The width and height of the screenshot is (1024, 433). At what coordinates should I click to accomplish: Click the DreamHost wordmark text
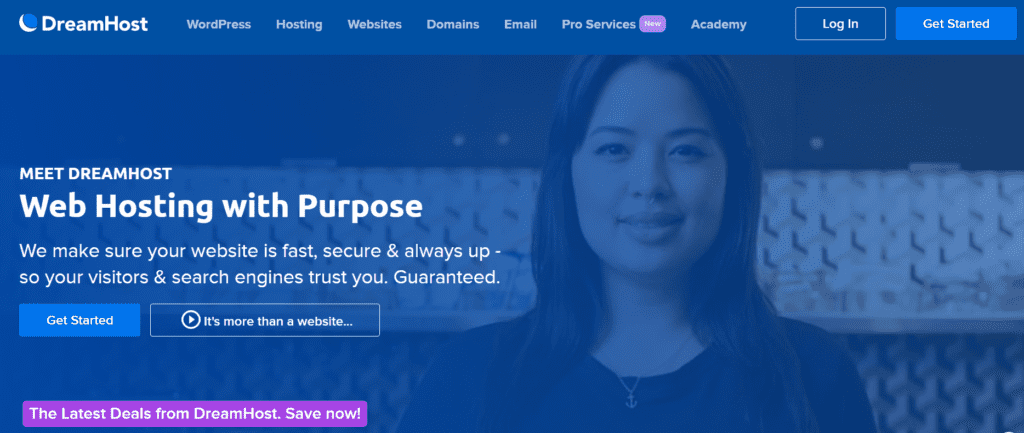(x=95, y=24)
